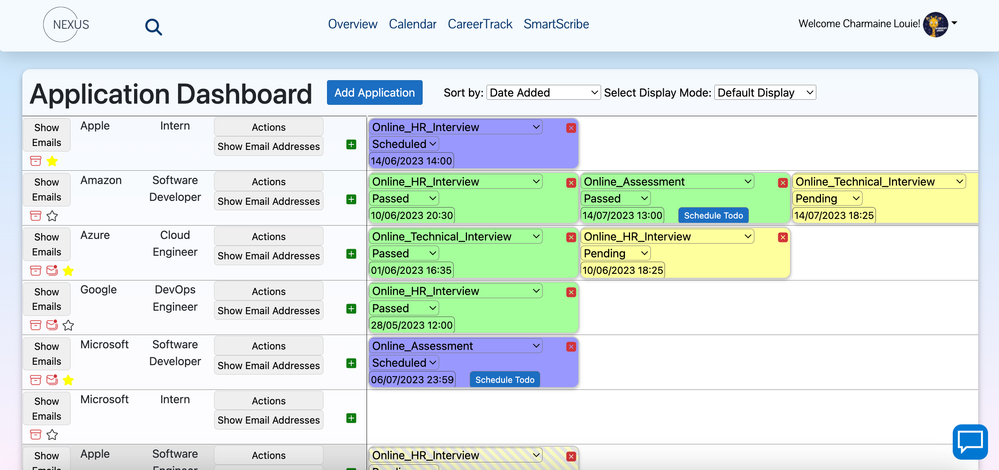Edit Google's 28/05/2023 12:00 date field
999x470 pixels.
pyautogui.click(x=412, y=325)
